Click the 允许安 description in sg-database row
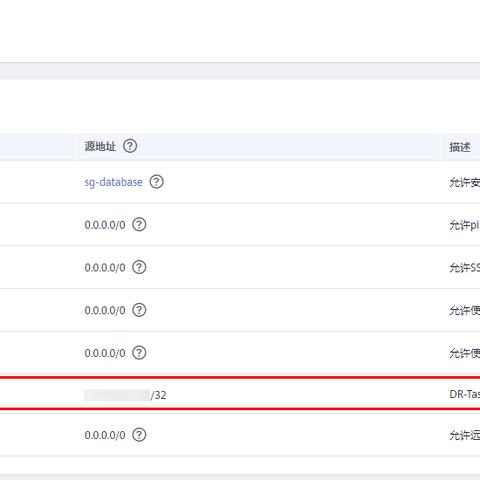This screenshot has height=480, width=480. click(464, 182)
